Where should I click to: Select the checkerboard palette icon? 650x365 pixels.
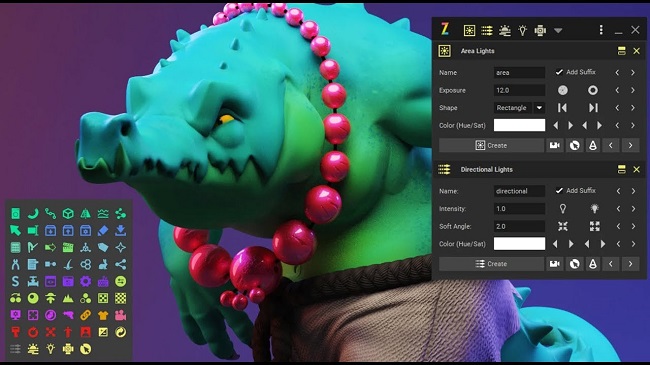coord(121,298)
